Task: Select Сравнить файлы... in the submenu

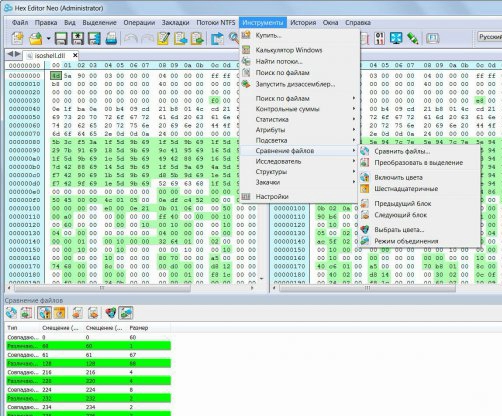Action: [419, 151]
